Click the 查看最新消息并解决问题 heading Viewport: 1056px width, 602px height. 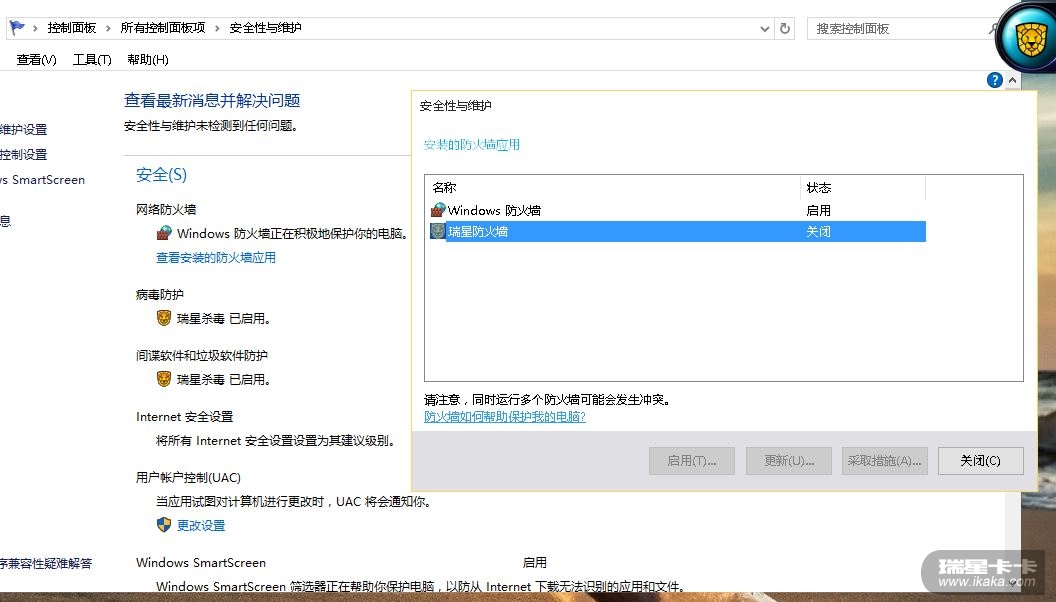(212, 101)
